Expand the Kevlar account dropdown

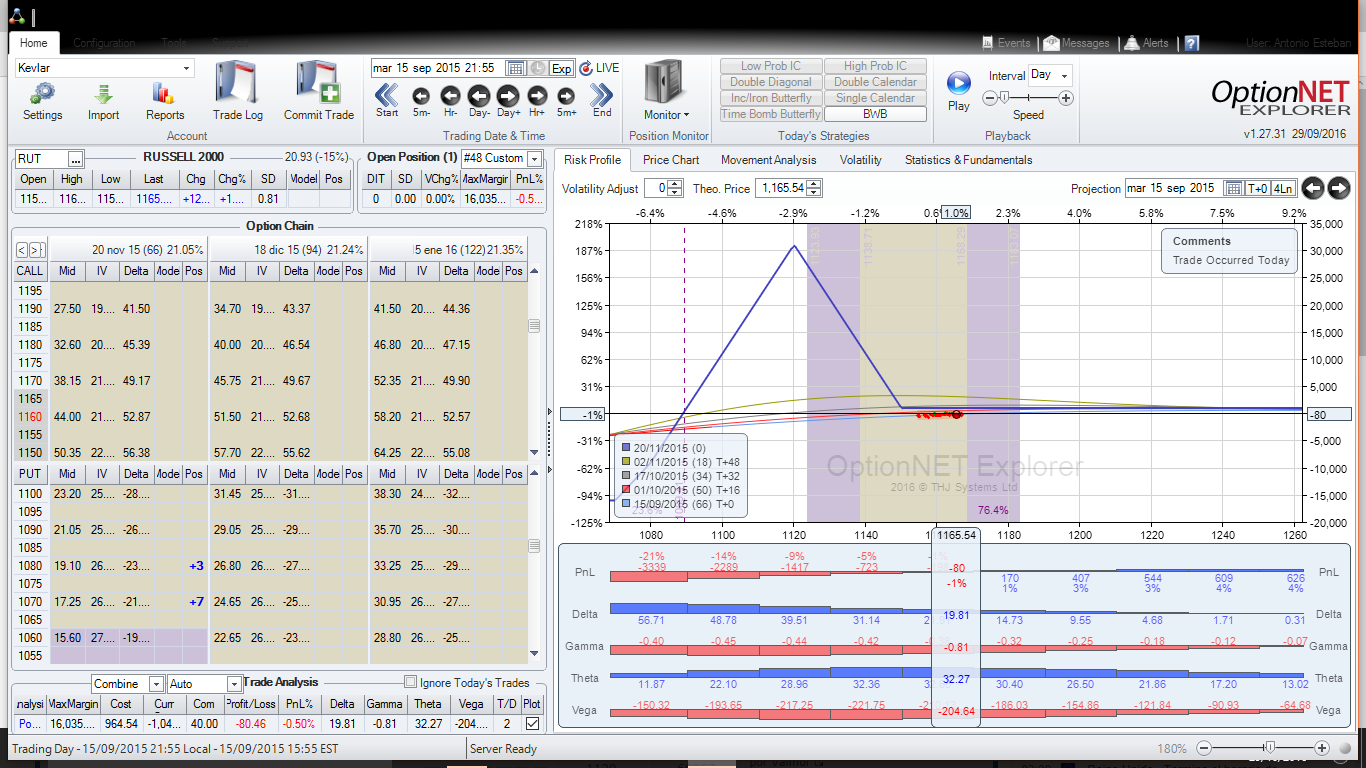pyautogui.click(x=186, y=68)
